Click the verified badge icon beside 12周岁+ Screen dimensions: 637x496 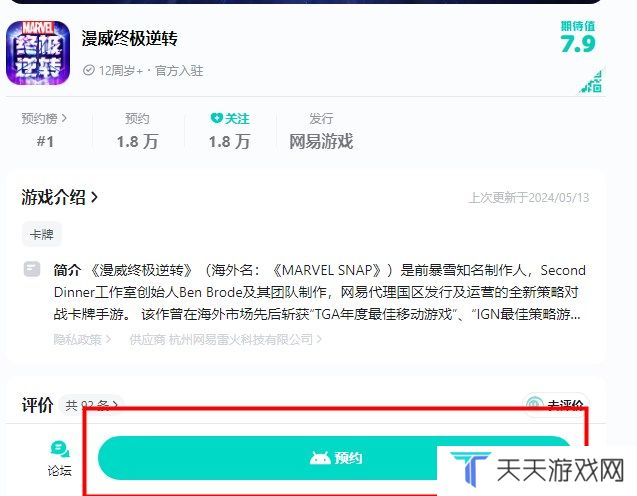[89, 70]
